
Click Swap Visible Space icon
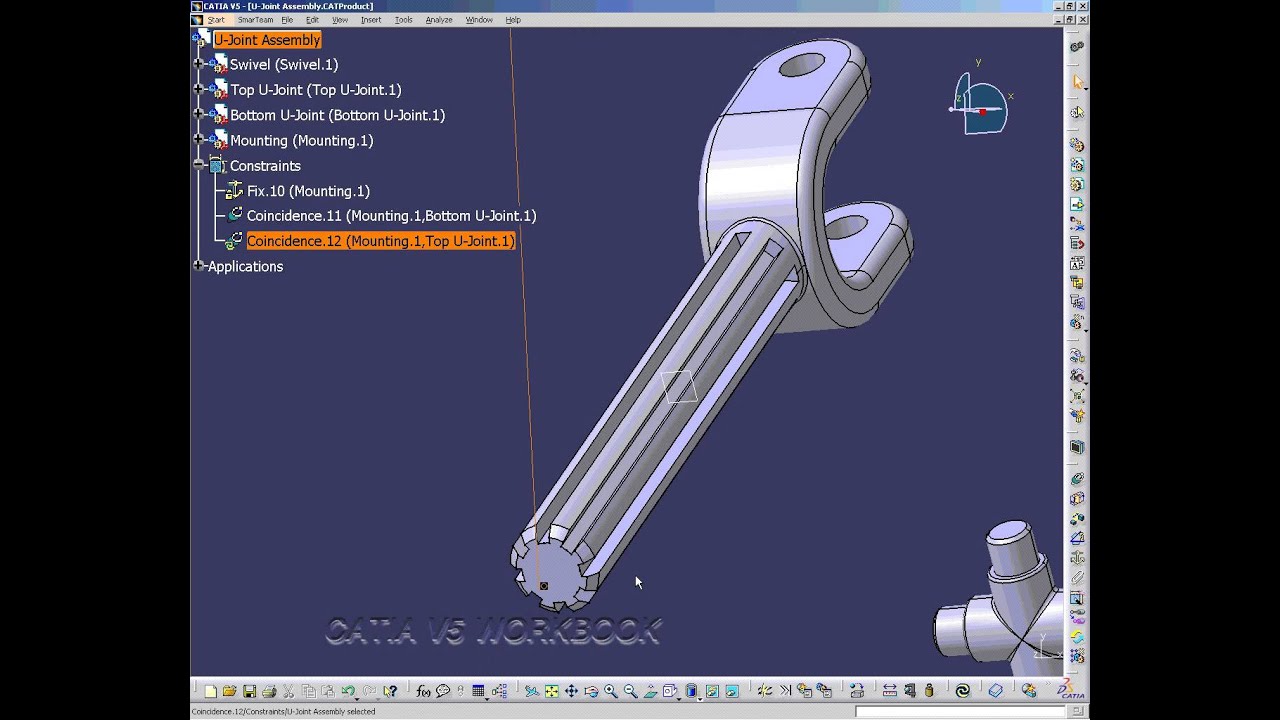(732, 691)
